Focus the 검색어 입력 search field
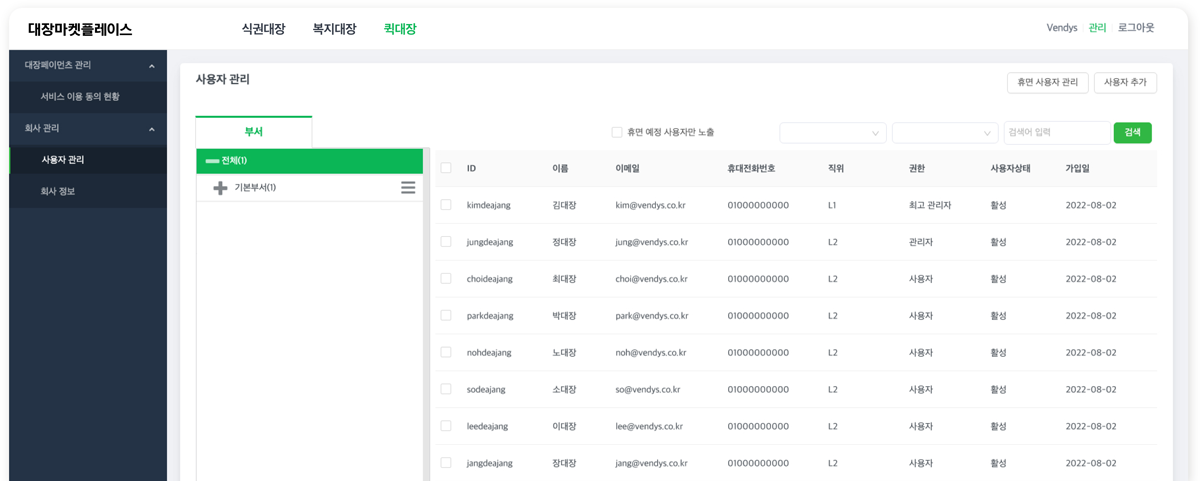 tap(1055, 133)
